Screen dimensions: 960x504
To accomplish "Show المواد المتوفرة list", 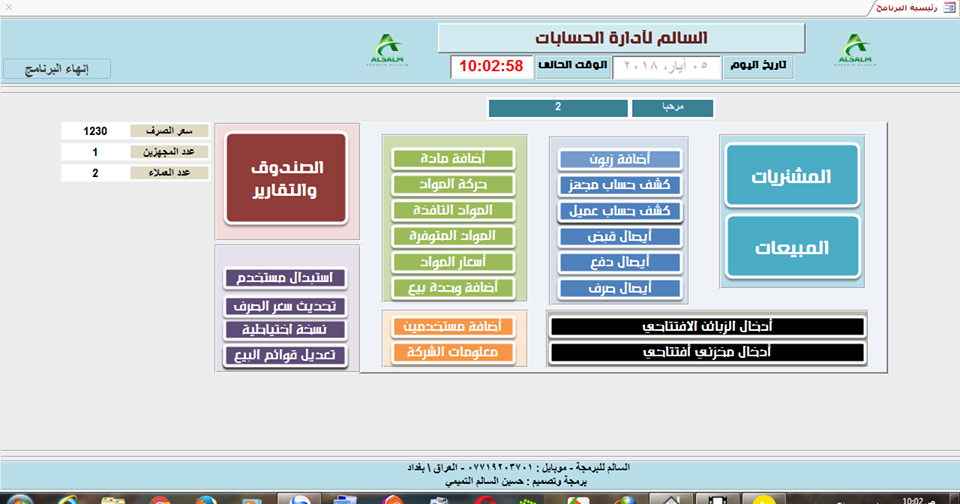I will [452, 236].
